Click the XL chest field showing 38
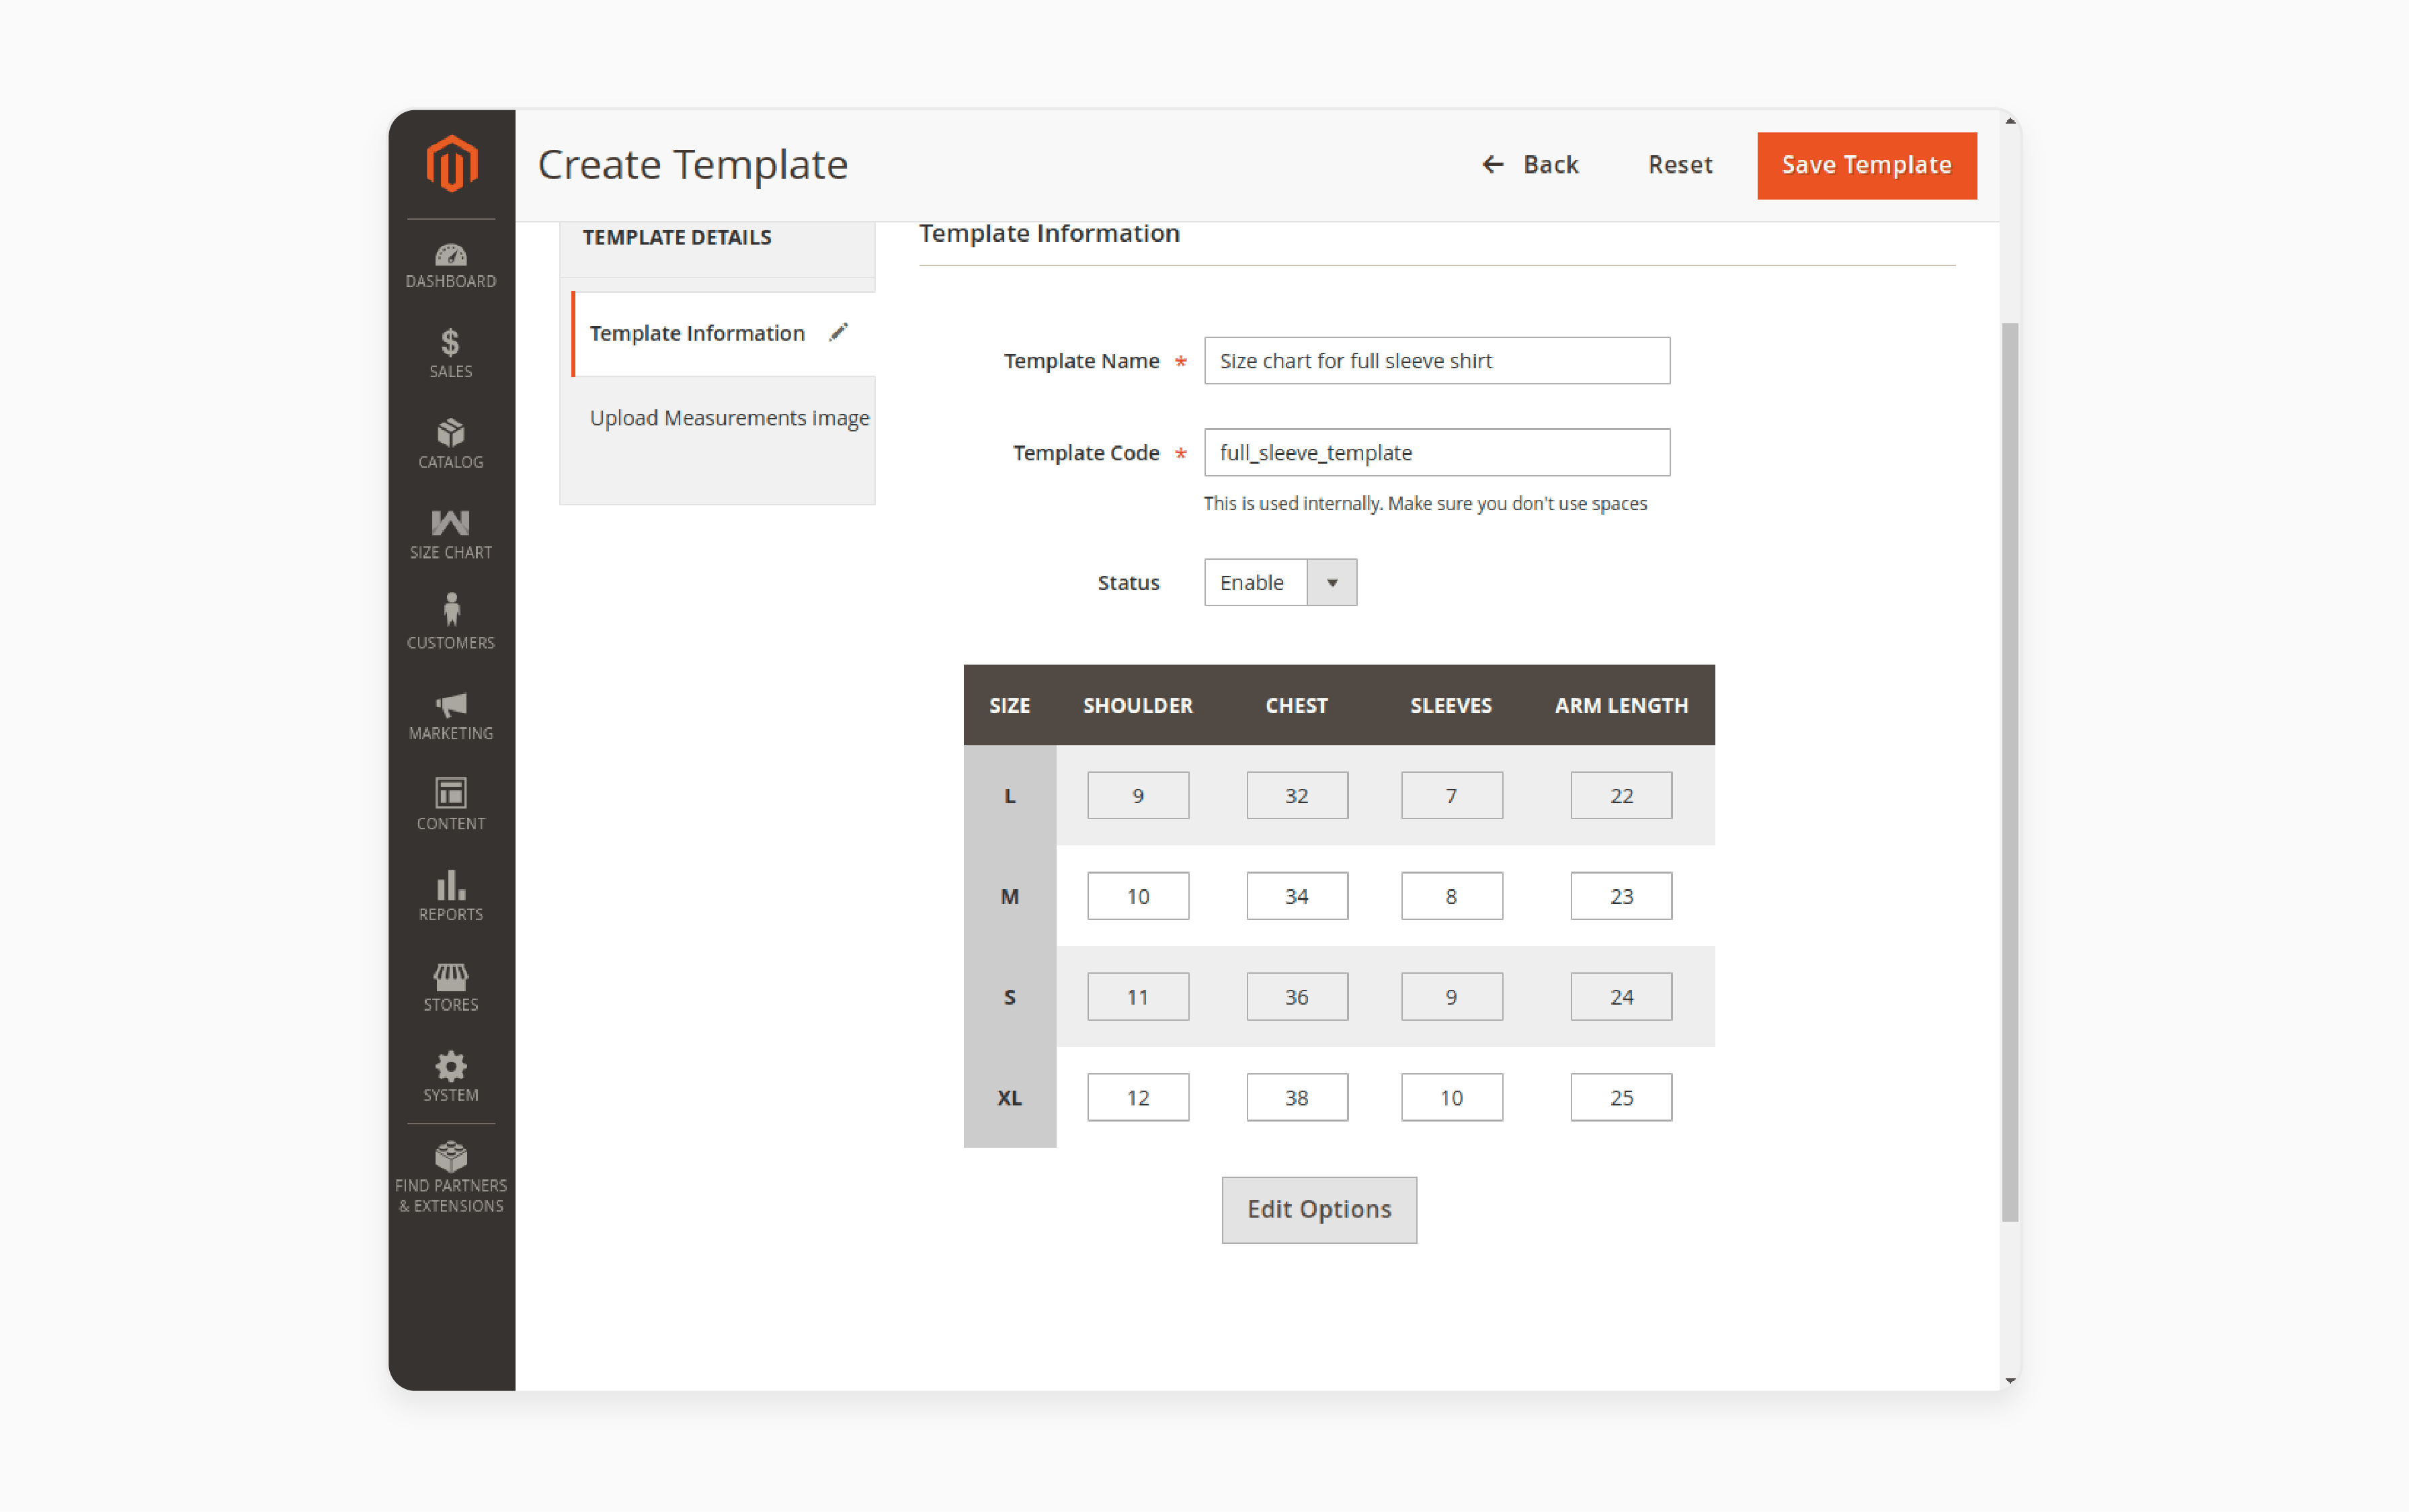Viewport: 2409px width, 1512px height. [1296, 1097]
